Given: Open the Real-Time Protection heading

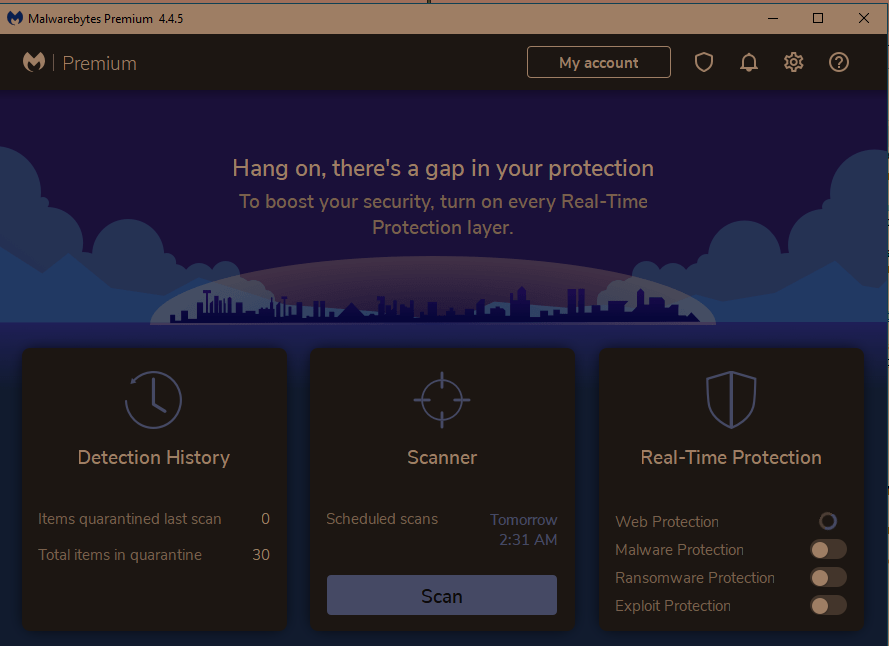Looking at the screenshot, I should coord(730,457).
